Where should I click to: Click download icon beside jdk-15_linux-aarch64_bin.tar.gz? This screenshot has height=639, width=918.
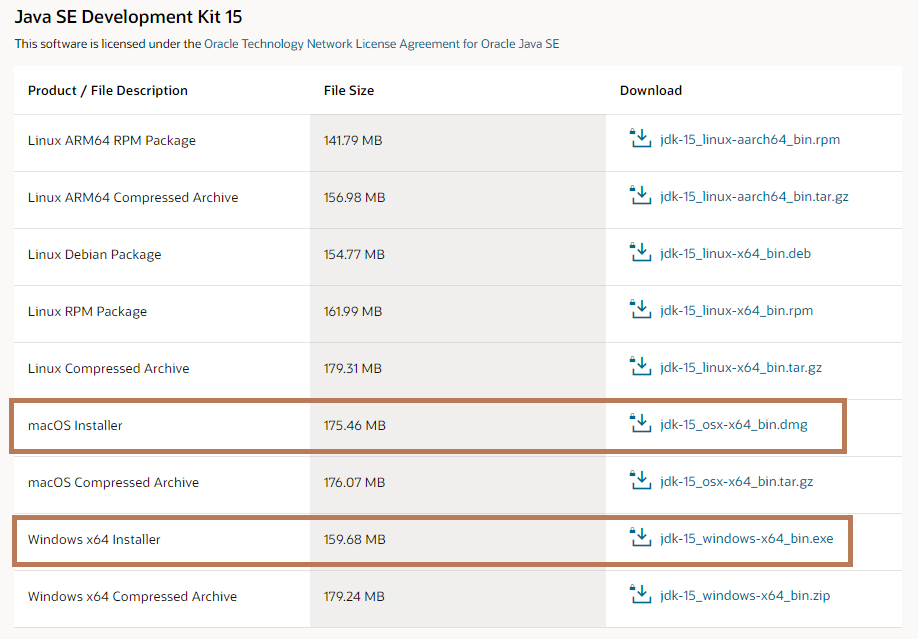tap(640, 195)
